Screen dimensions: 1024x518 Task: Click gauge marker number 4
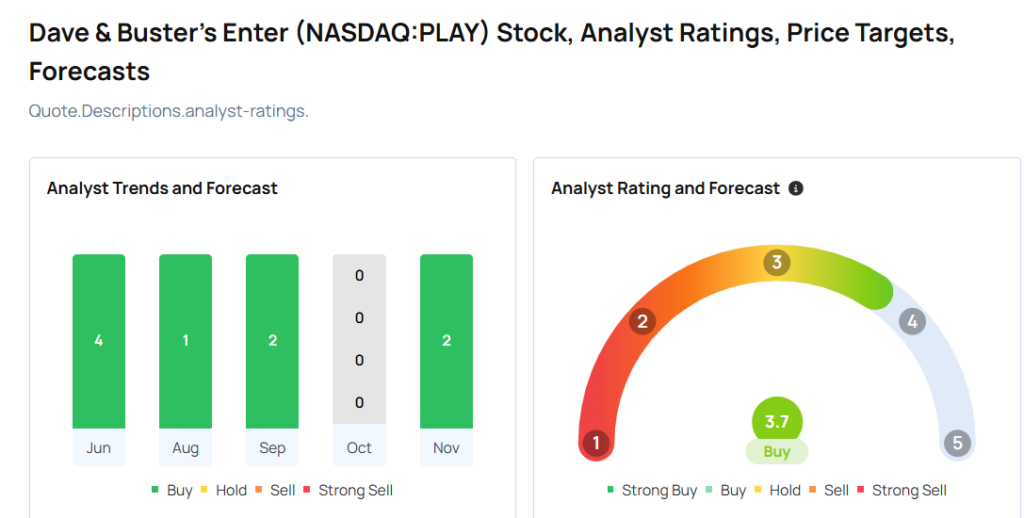point(911,321)
